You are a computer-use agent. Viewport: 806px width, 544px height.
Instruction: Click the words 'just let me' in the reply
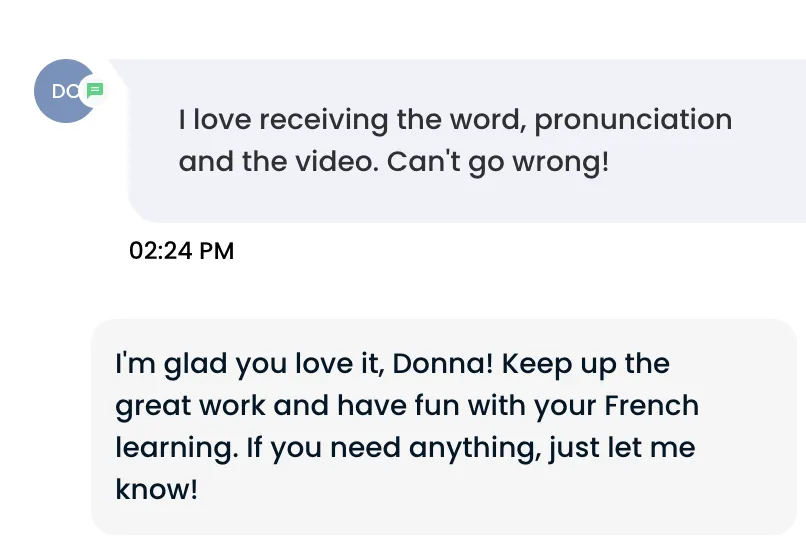pos(622,449)
